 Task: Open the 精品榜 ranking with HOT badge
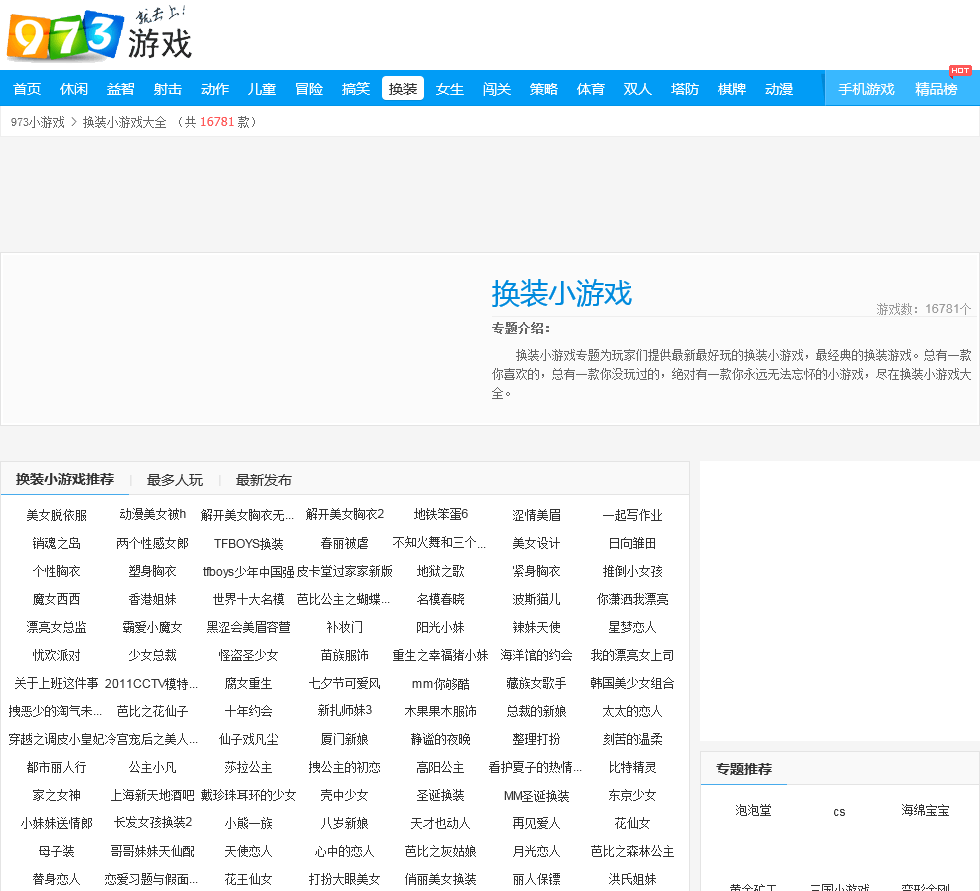[x=936, y=89]
